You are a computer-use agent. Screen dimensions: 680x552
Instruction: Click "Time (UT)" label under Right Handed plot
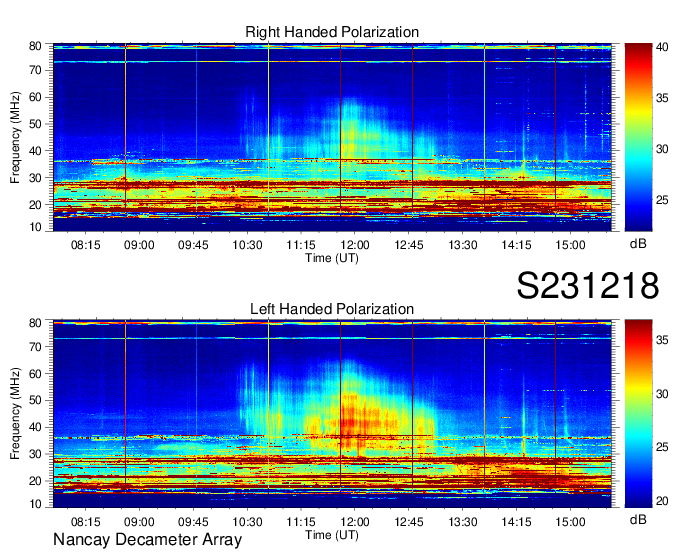[x=332, y=258]
